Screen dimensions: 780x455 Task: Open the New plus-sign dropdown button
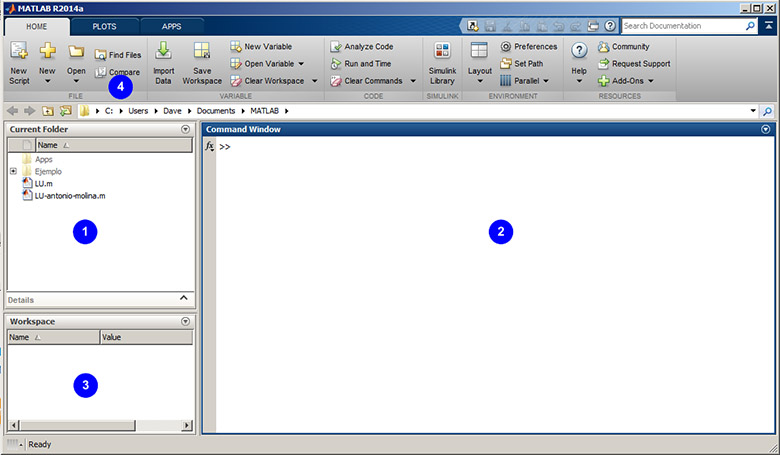[47, 63]
